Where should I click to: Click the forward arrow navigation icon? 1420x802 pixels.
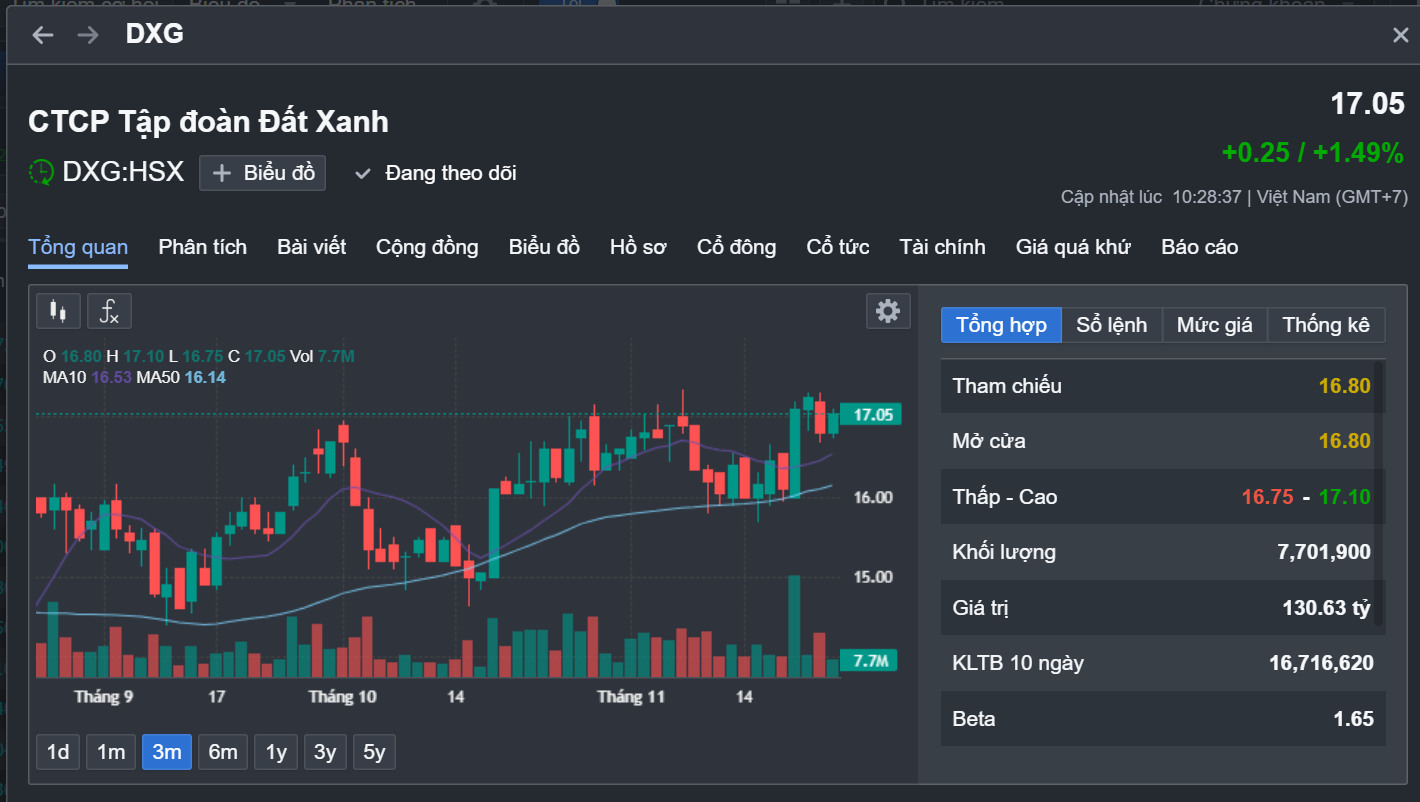pyautogui.click(x=88, y=35)
